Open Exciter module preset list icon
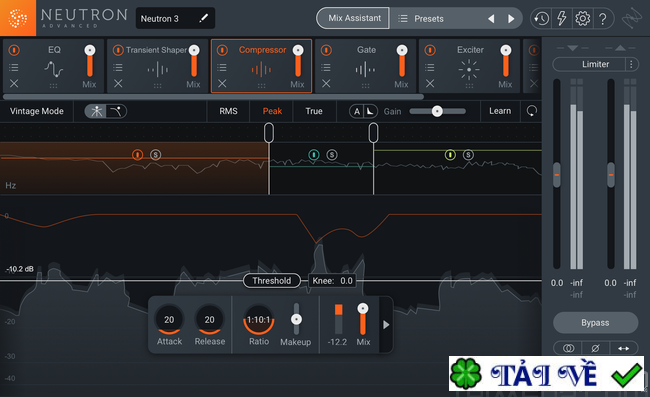This screenshot has width=650, height=397. 430,67
